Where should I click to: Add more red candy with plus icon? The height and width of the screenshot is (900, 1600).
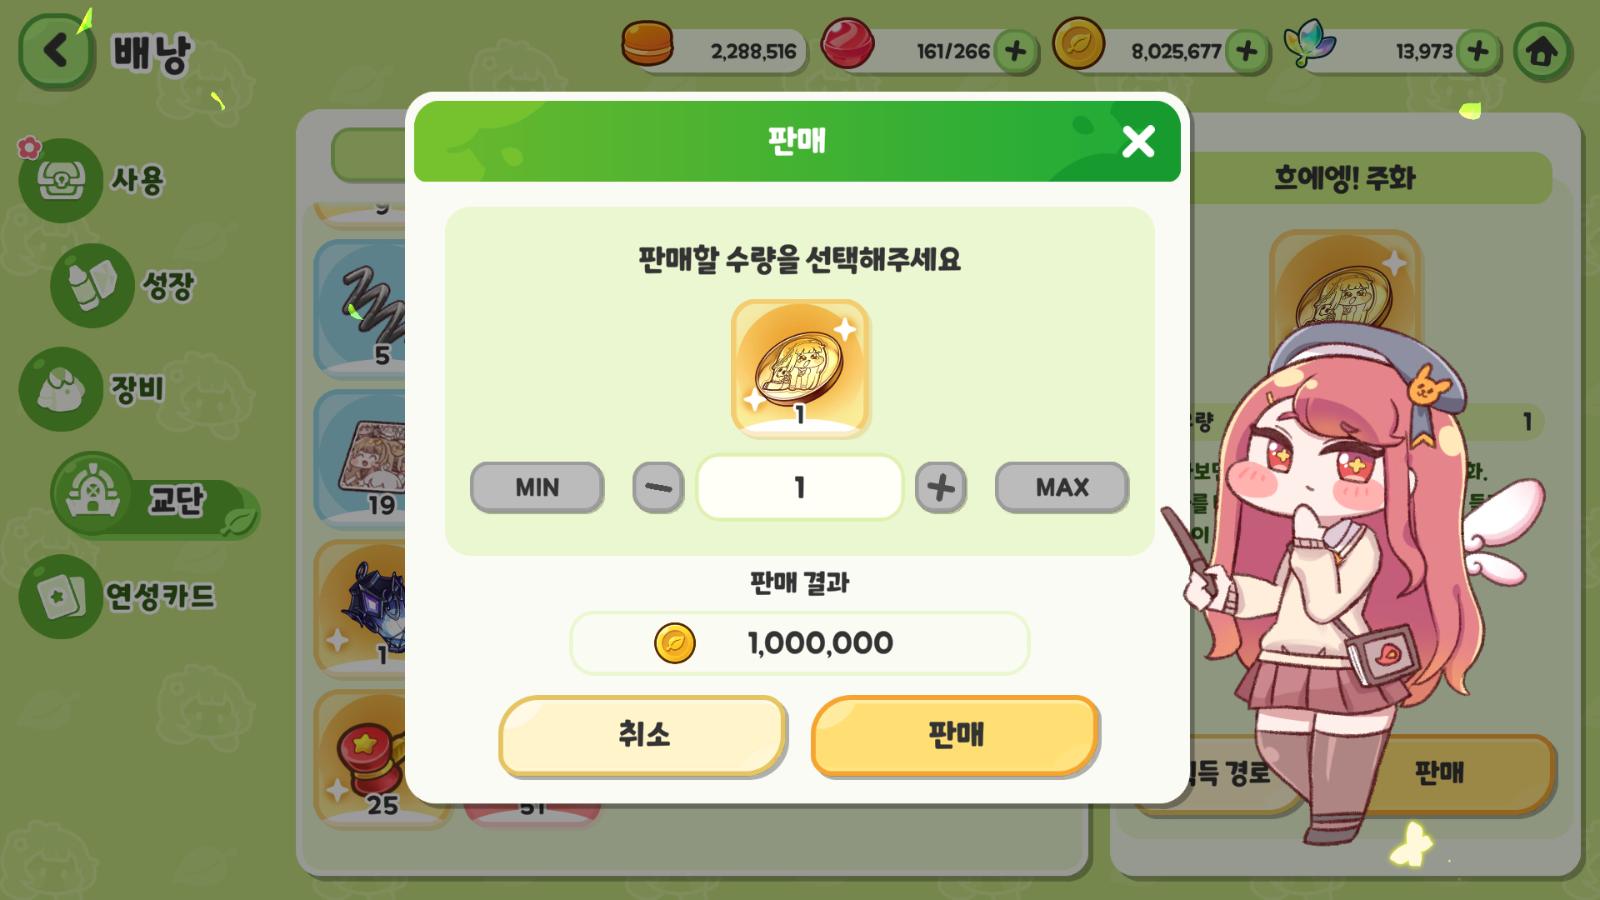(1015, 51)
